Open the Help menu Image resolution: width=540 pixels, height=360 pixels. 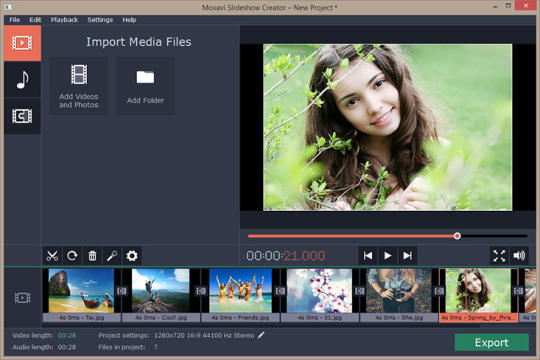tap(129, 20)
